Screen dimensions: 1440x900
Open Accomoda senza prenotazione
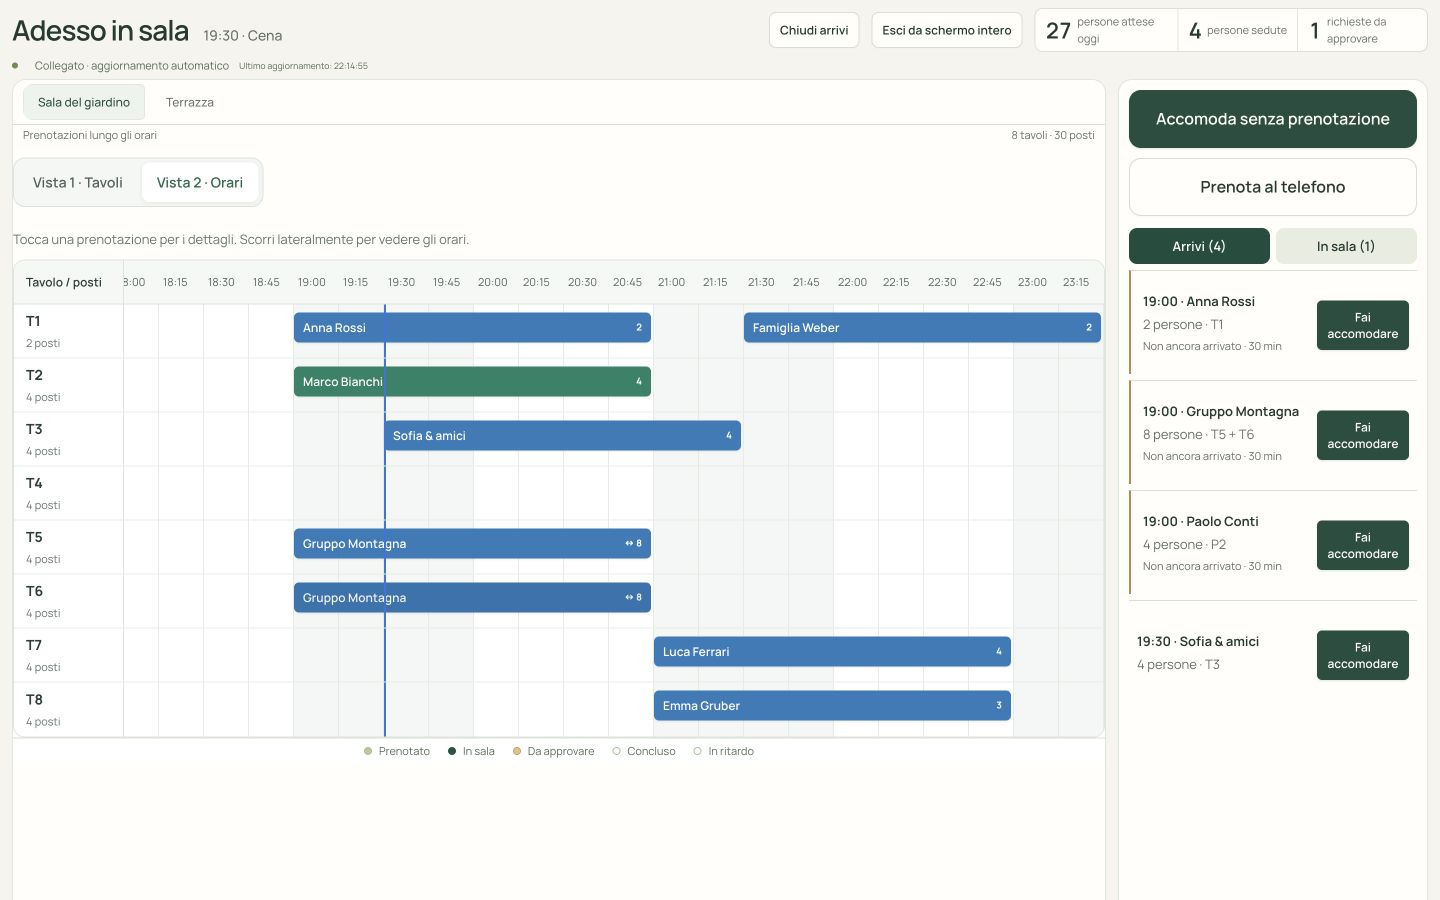1273,119
